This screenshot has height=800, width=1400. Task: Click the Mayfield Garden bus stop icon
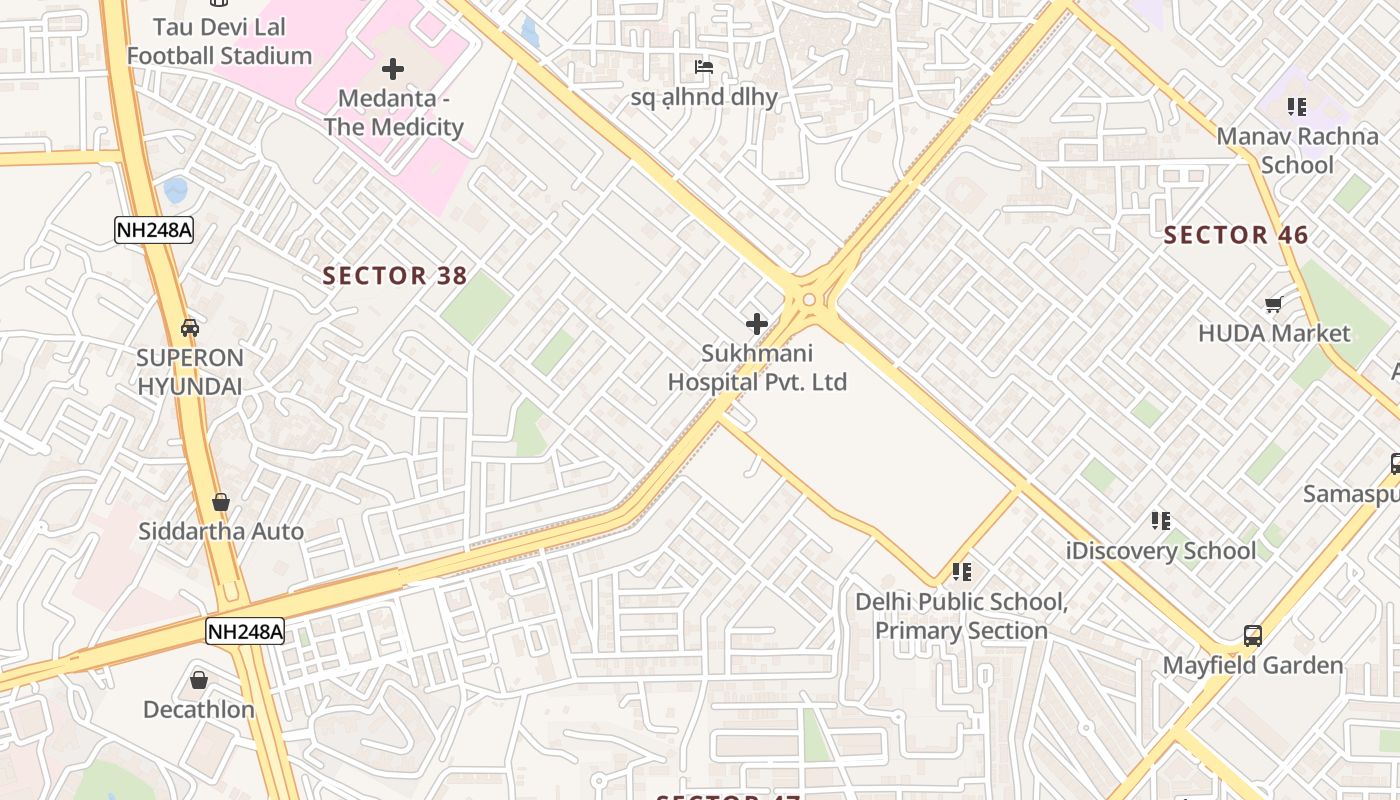click(x=1252, y=635)
